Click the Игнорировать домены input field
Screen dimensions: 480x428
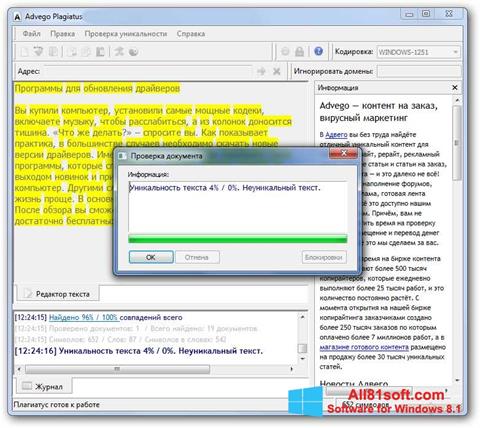click(419, 71)
